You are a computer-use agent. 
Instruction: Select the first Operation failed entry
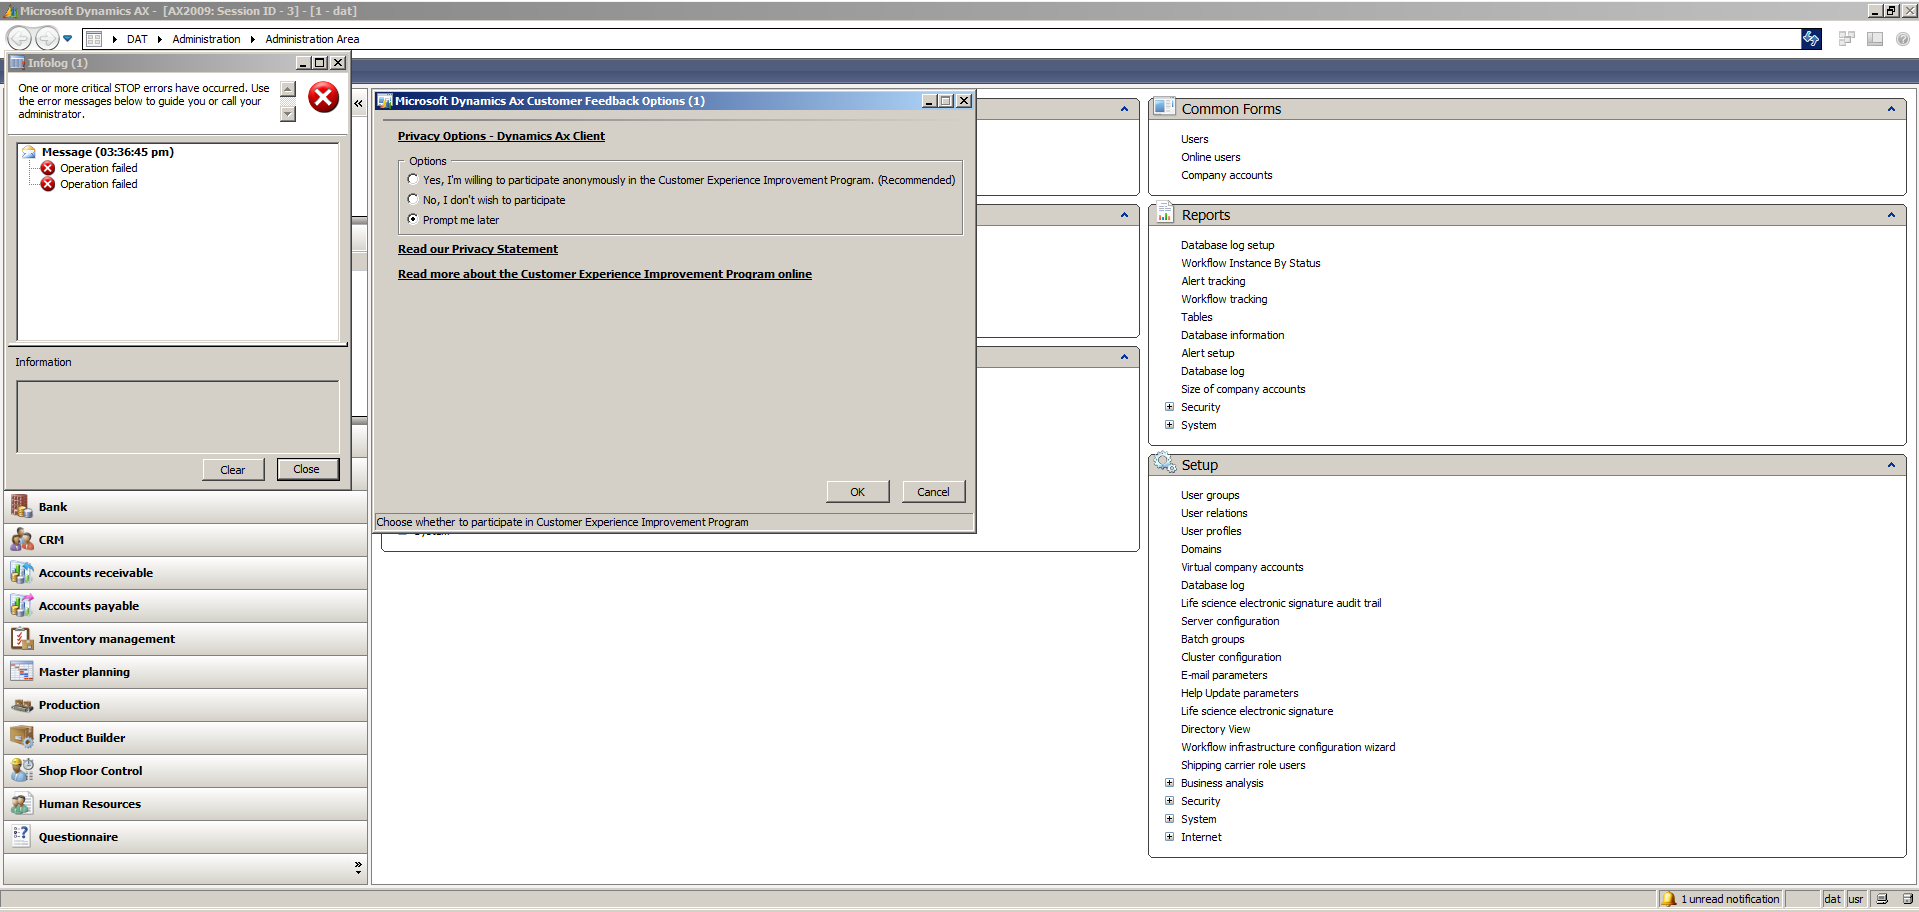(98, 168)
